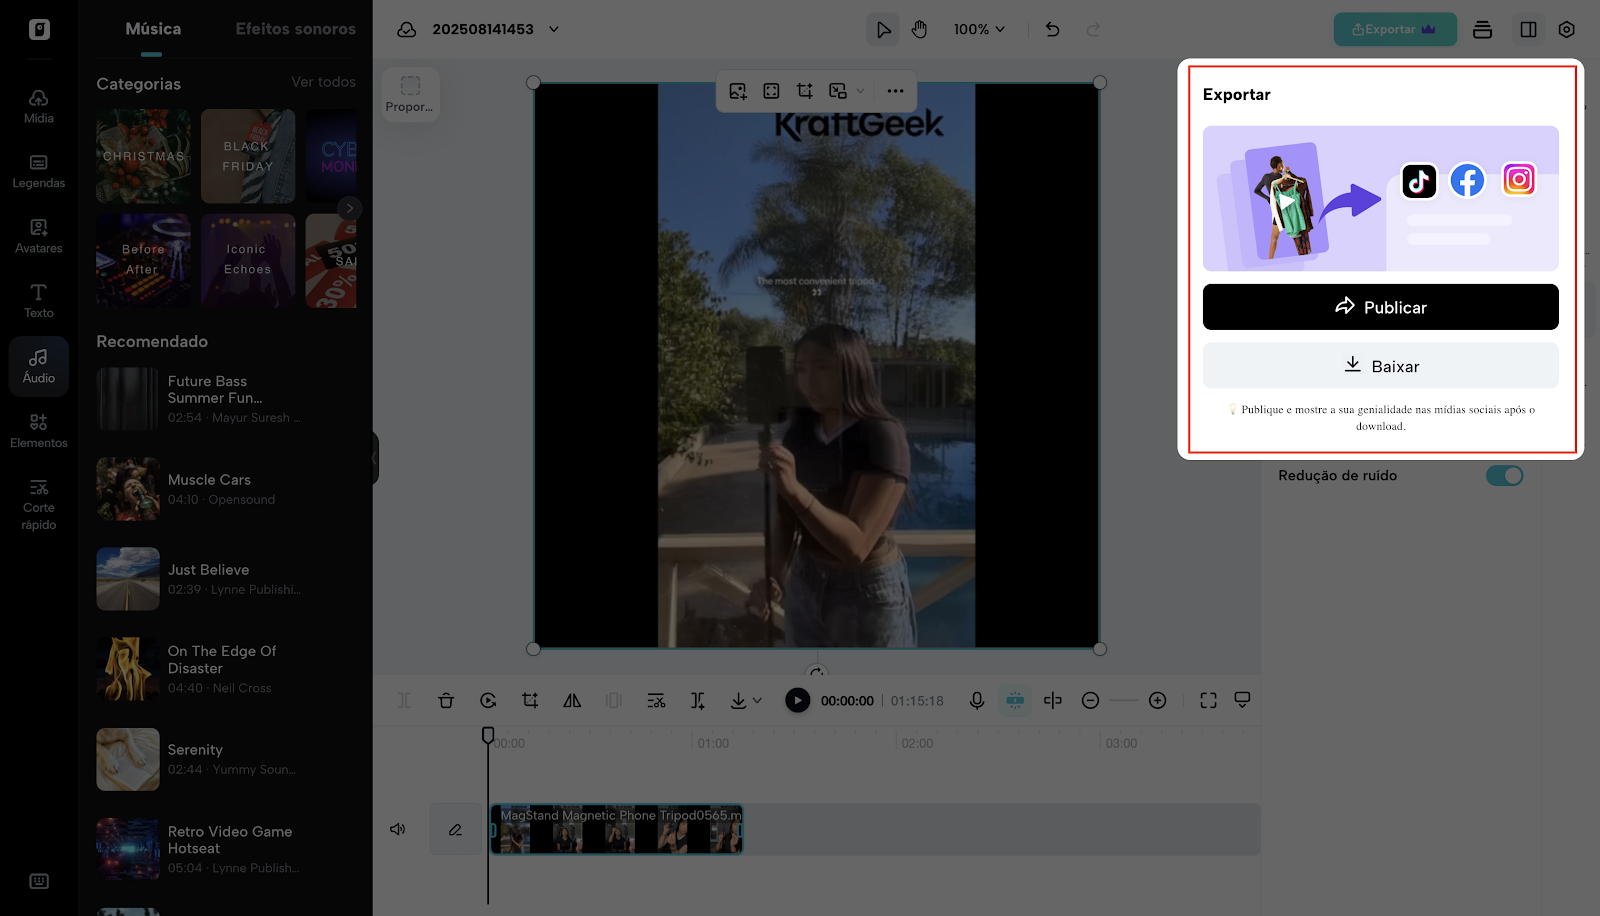Open the Propor... aspect ratio button

[x=410, y=94]
